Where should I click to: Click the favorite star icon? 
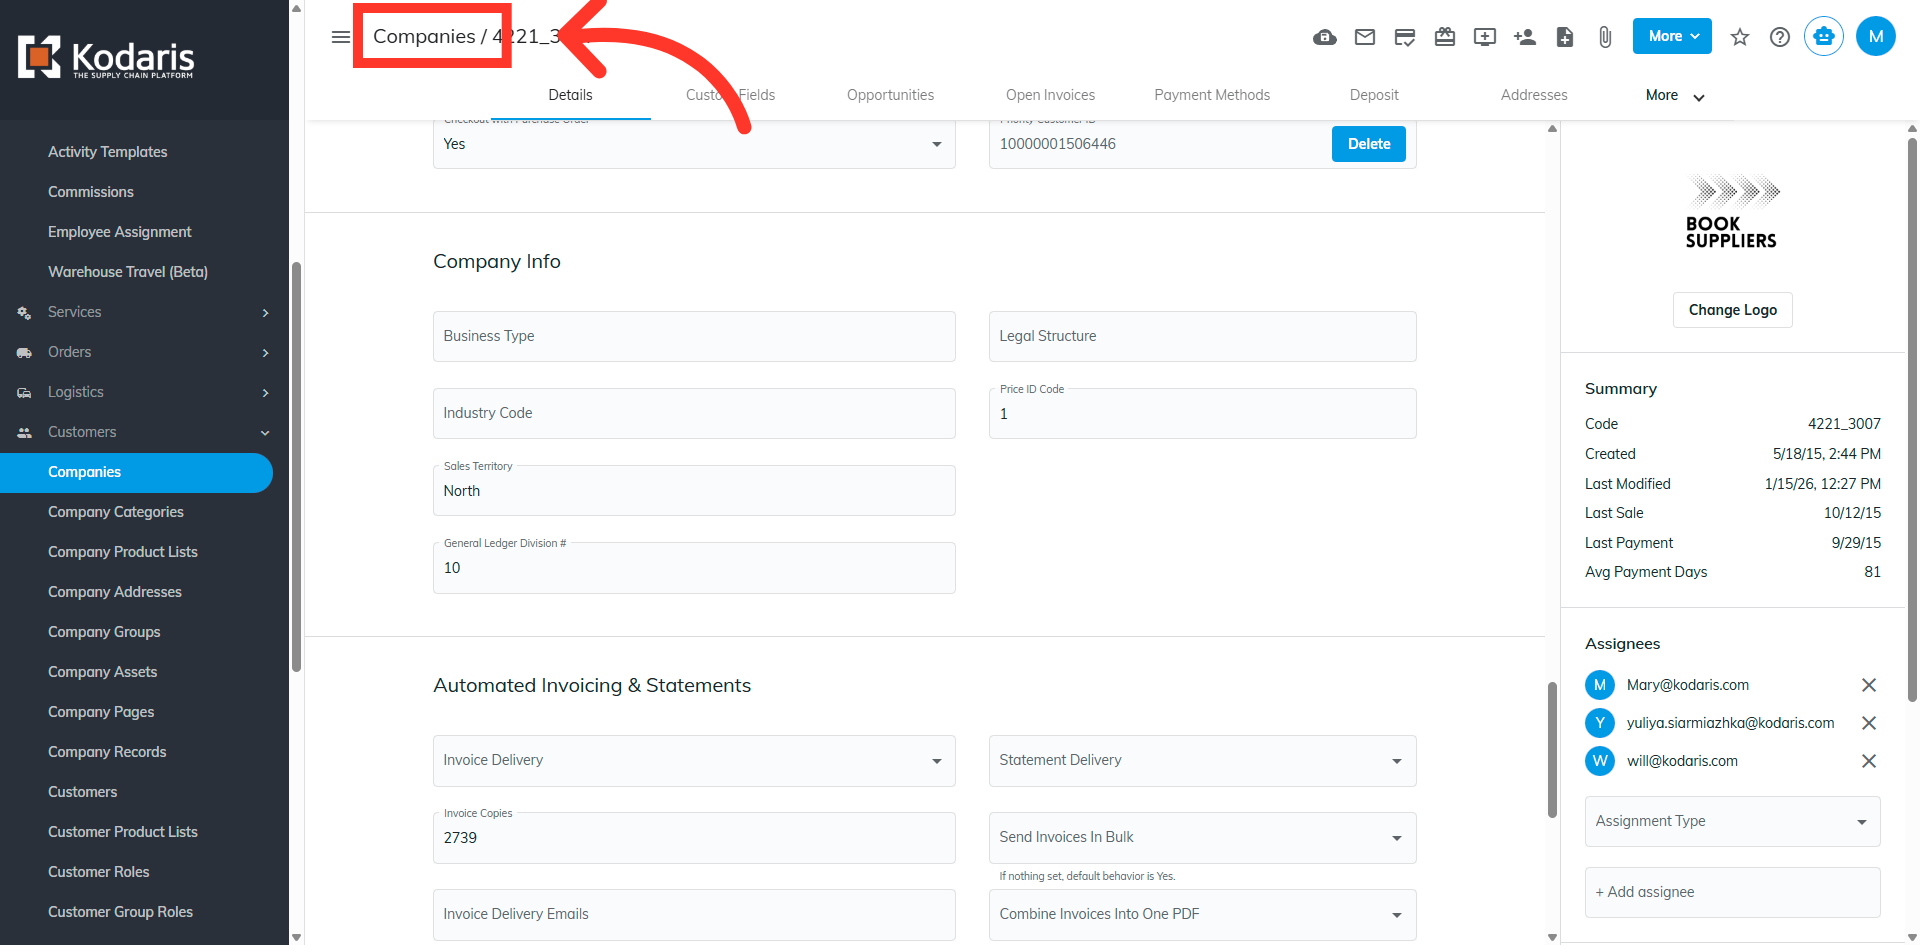tap(1740, 37)
